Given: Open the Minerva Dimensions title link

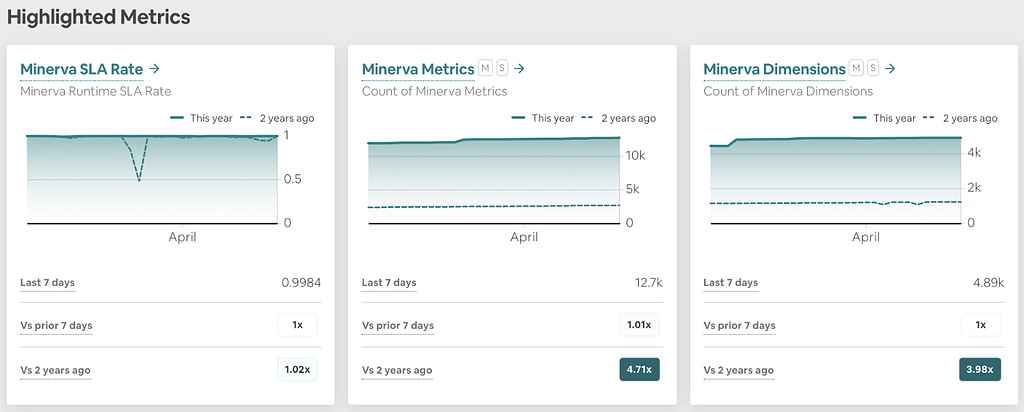Looking at the screenshot, I should coord(775,69).
